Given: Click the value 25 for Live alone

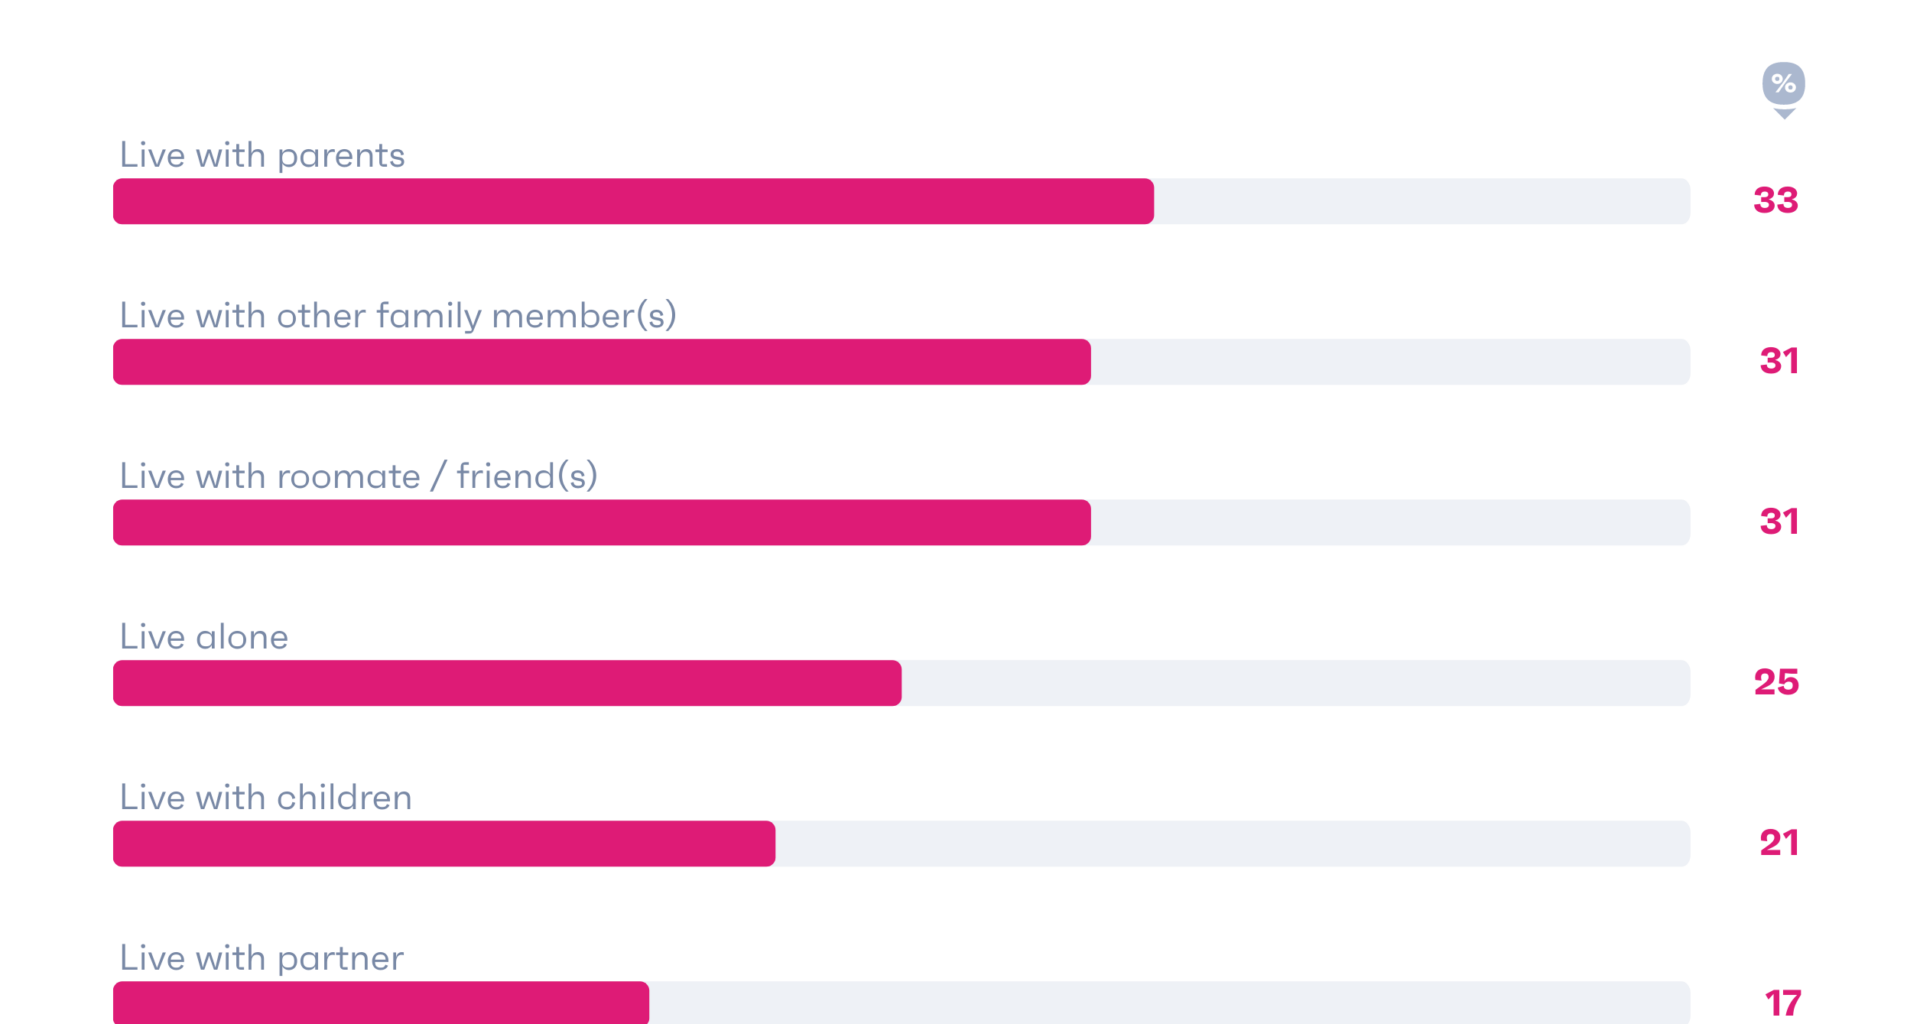Looking at the screenshot, I should coord(1776,682).
